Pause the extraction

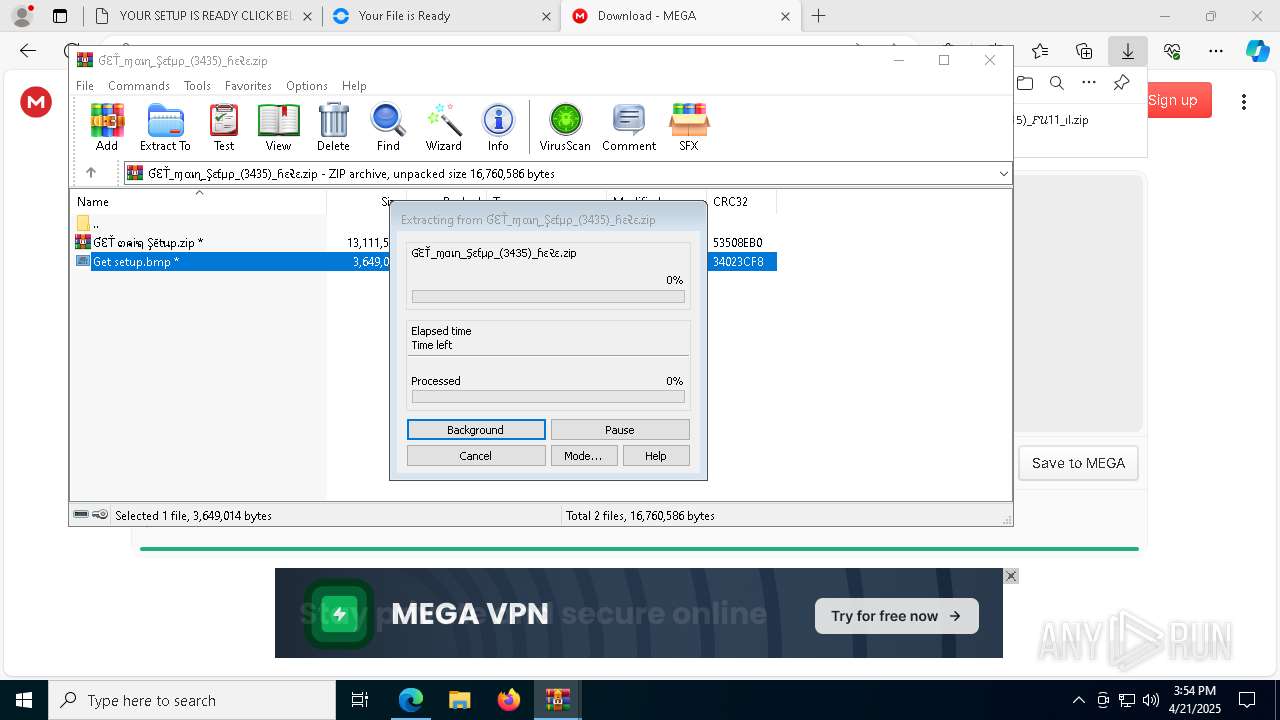[x=620, y=430]
